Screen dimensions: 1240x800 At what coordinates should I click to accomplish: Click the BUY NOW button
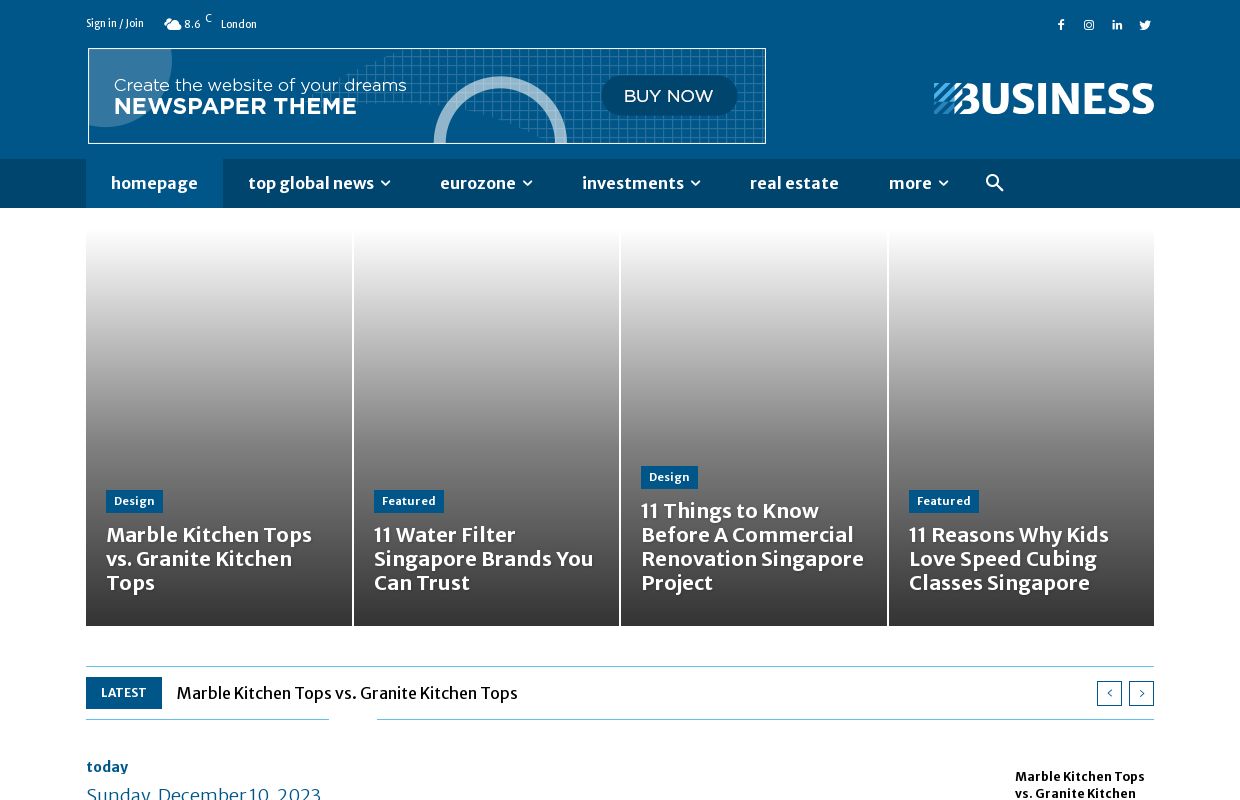point(668,96)
